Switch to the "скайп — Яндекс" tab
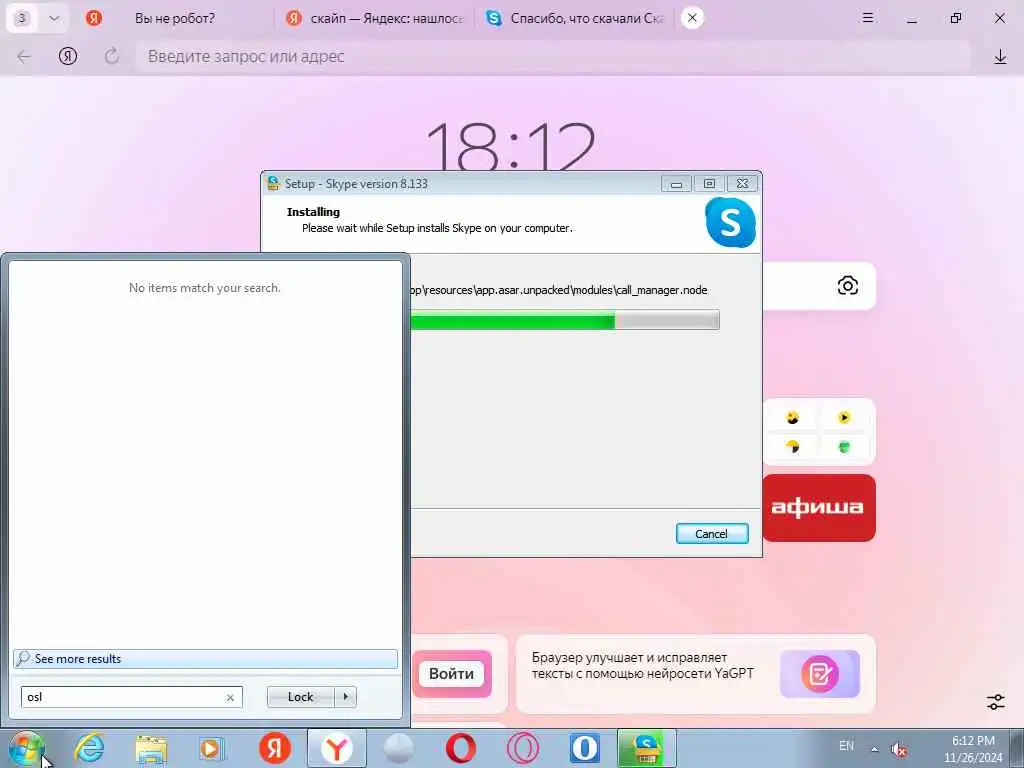This screenshot has height=768, width=1024. [376, 18]
